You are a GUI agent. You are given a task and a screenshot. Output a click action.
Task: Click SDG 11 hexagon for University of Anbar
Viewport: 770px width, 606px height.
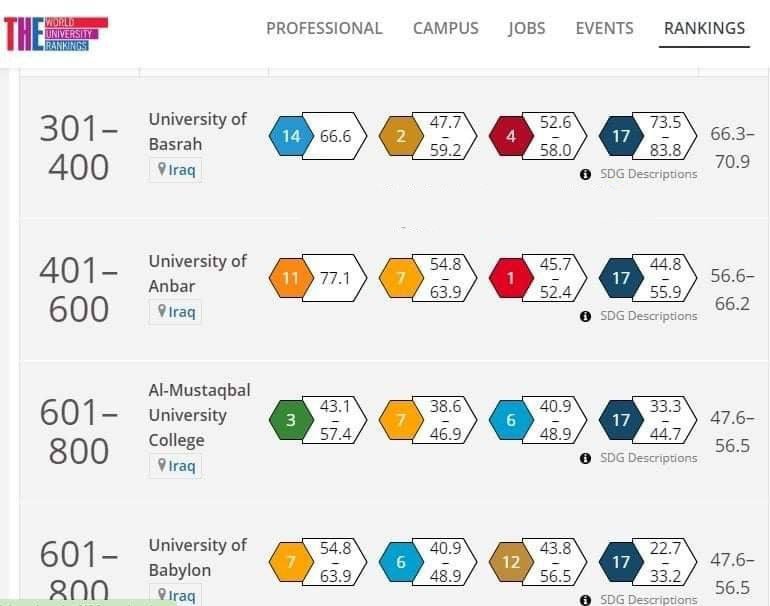(x=291, y=279)
